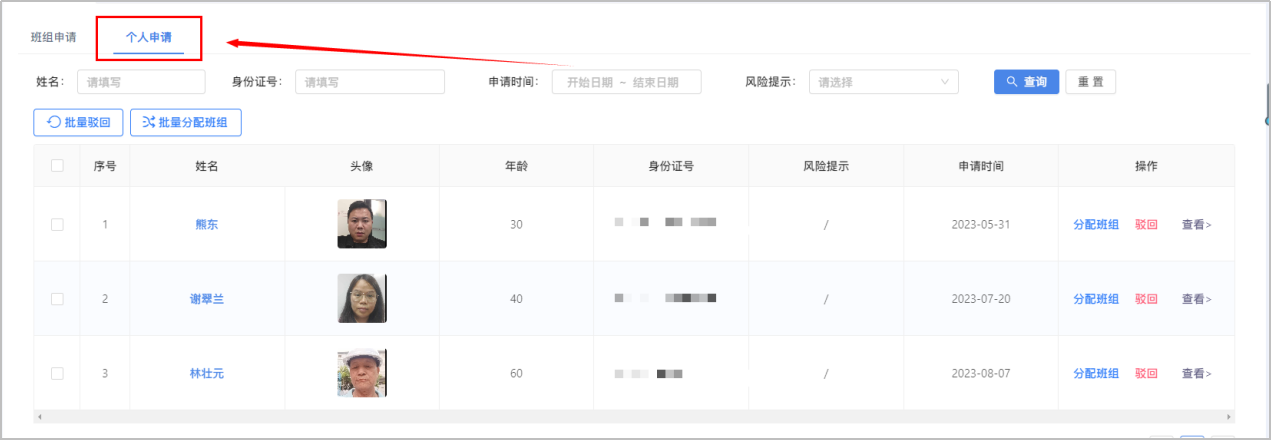Click the magnifier icon on 查询 button
Image resolution: width=1272 pixels, height=442 pixels.
click(x=1012, y=82)
